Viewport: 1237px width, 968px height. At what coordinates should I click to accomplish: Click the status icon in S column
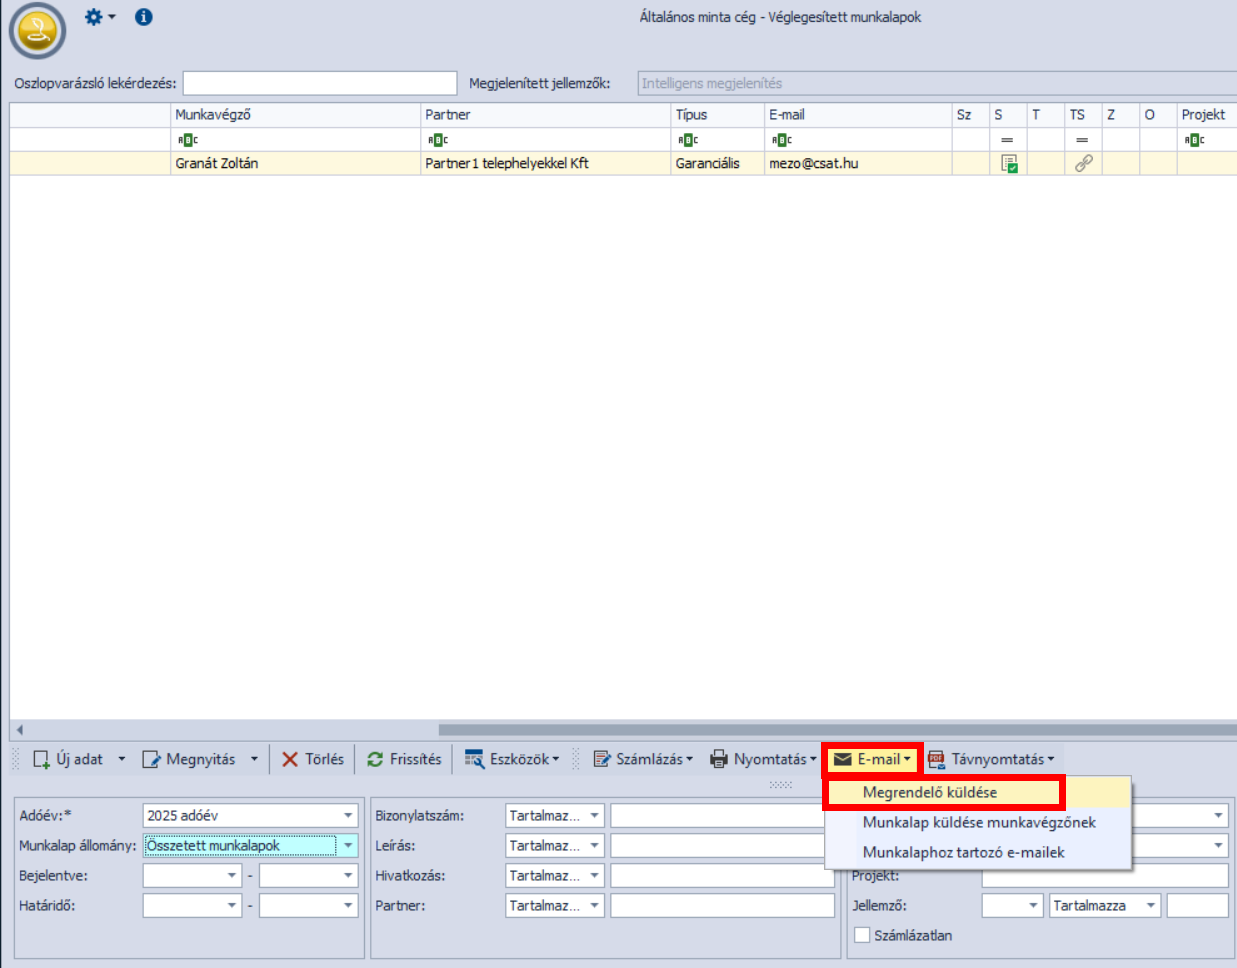(x=1009, y=163)
